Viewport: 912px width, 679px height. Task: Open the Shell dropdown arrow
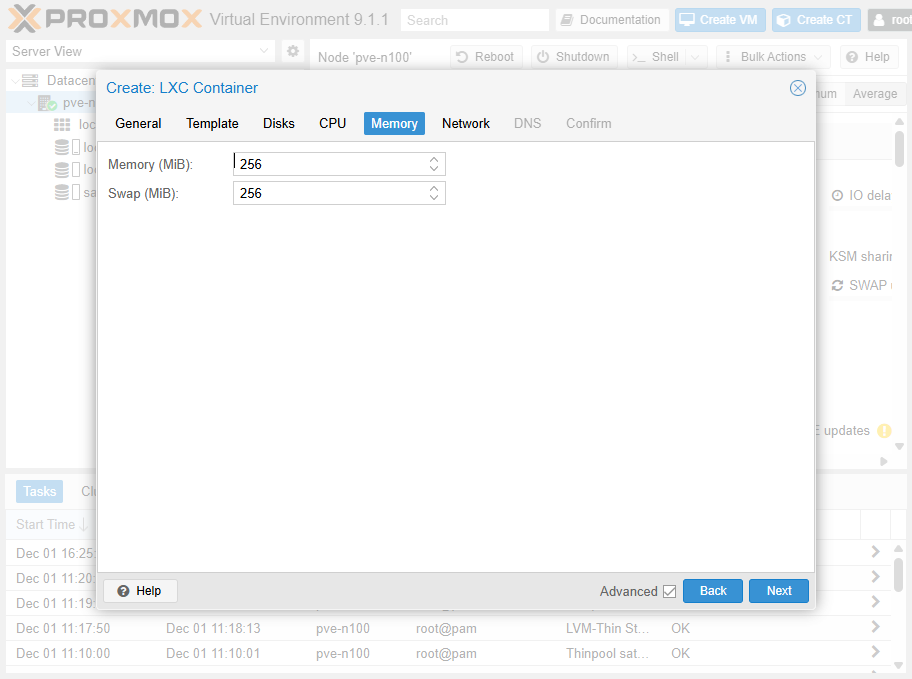point(696,57)
